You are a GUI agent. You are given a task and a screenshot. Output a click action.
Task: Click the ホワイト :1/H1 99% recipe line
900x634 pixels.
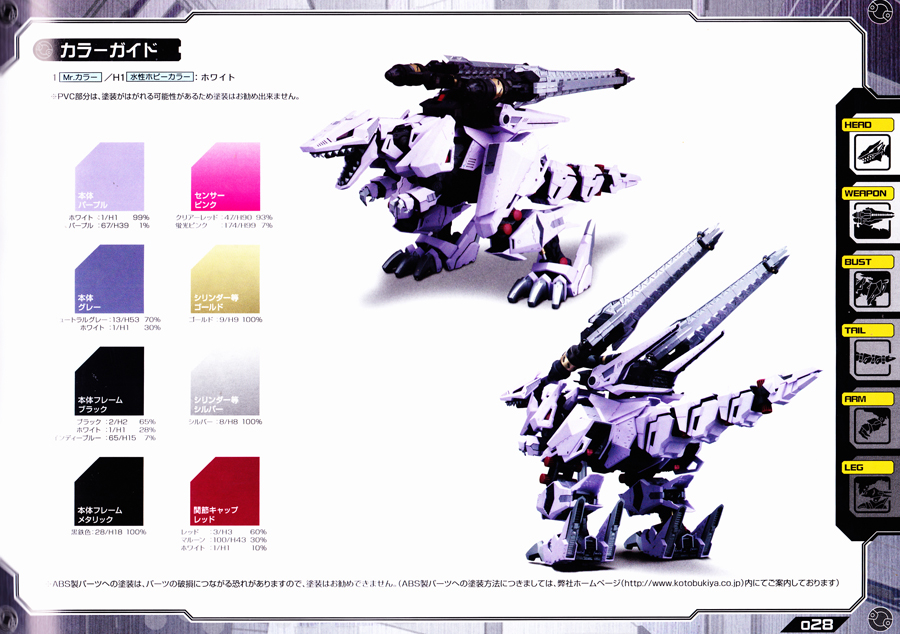tap(108, 218)
